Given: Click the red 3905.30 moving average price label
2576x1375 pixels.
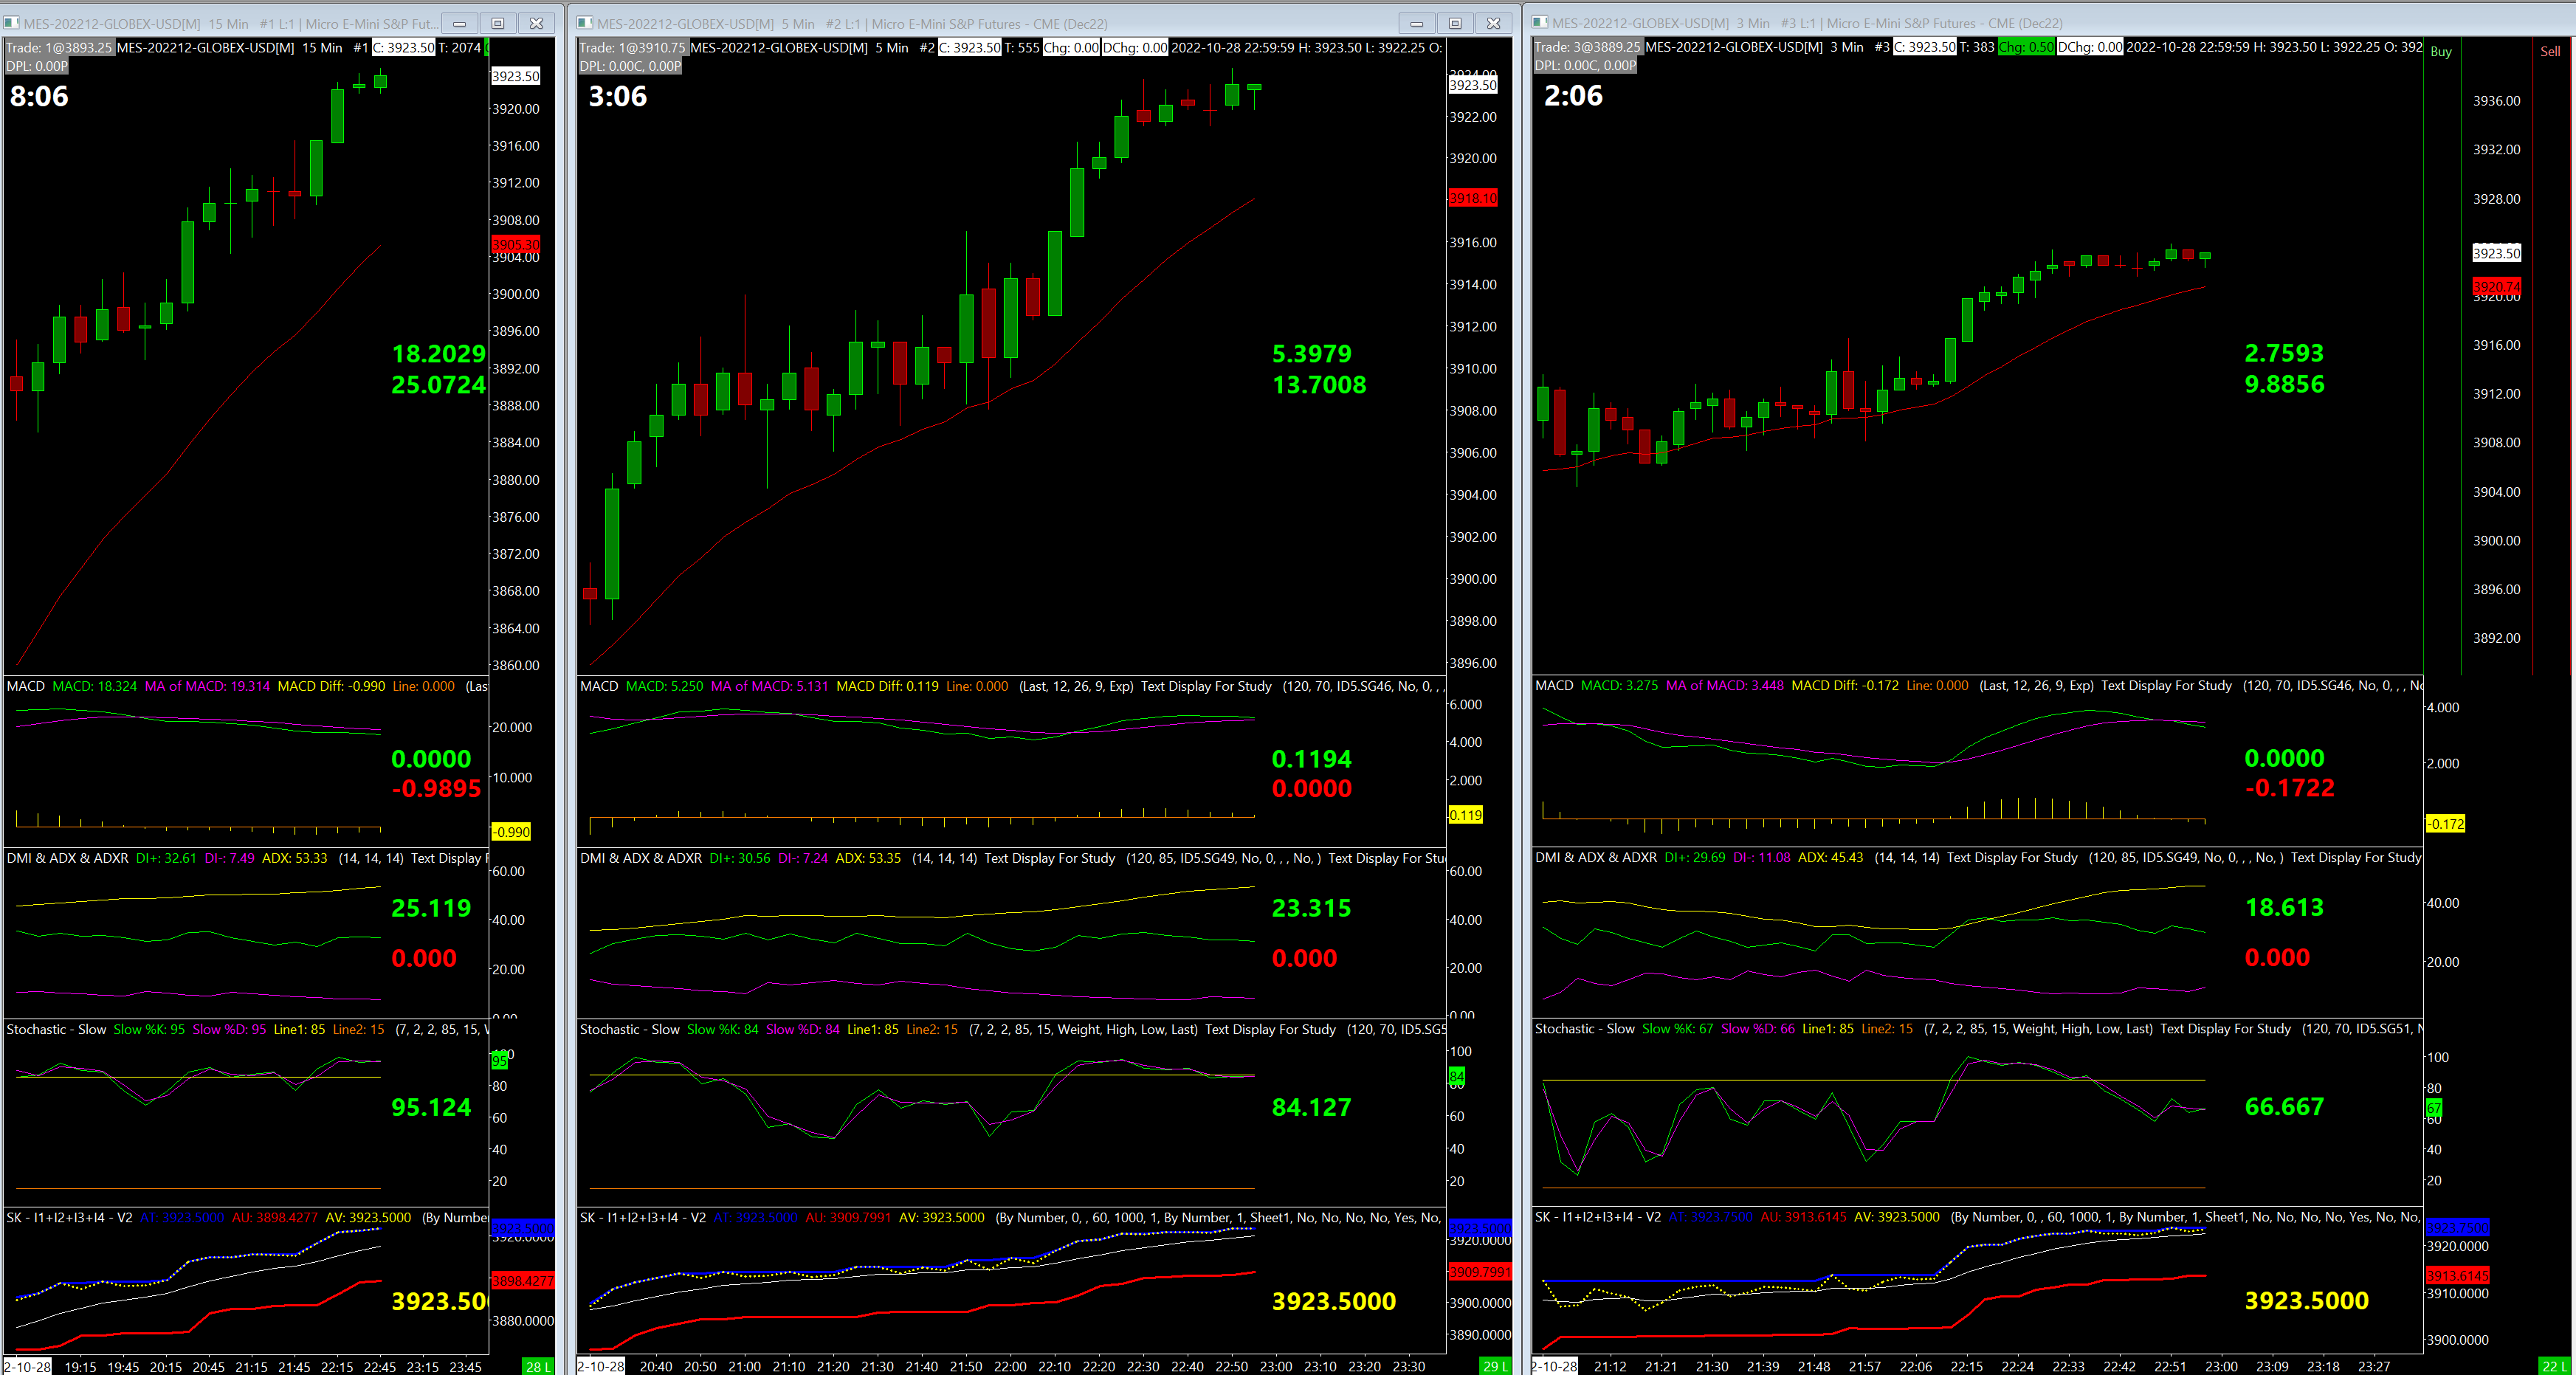Looking at the screenshot, I should tap(515, 244).
